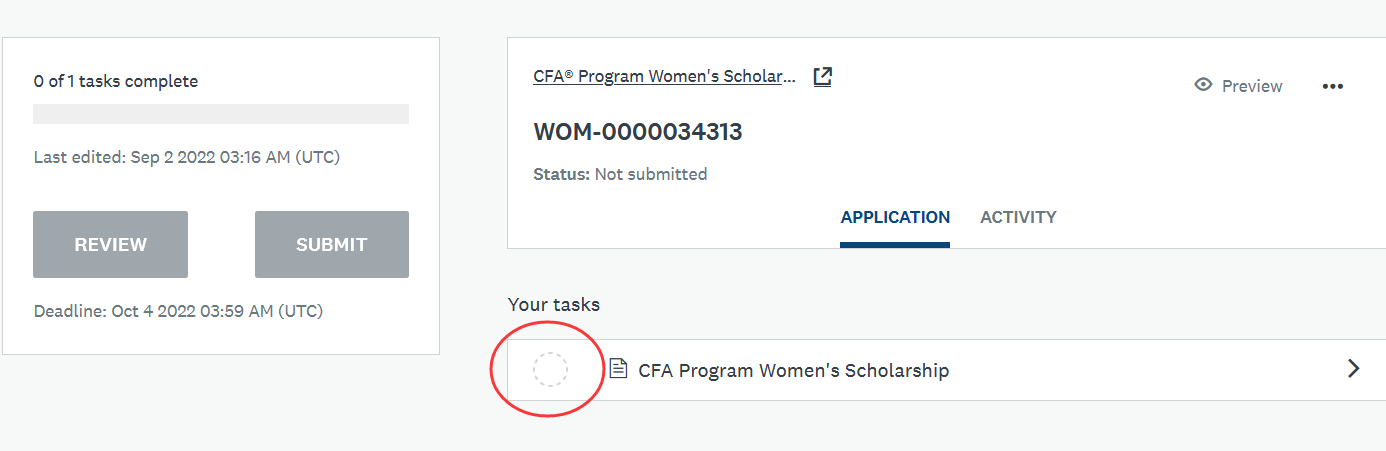Viewport: 1386px width, 451px height.
Task: Open the three-dot more options menu
Action: (1332, 86)
